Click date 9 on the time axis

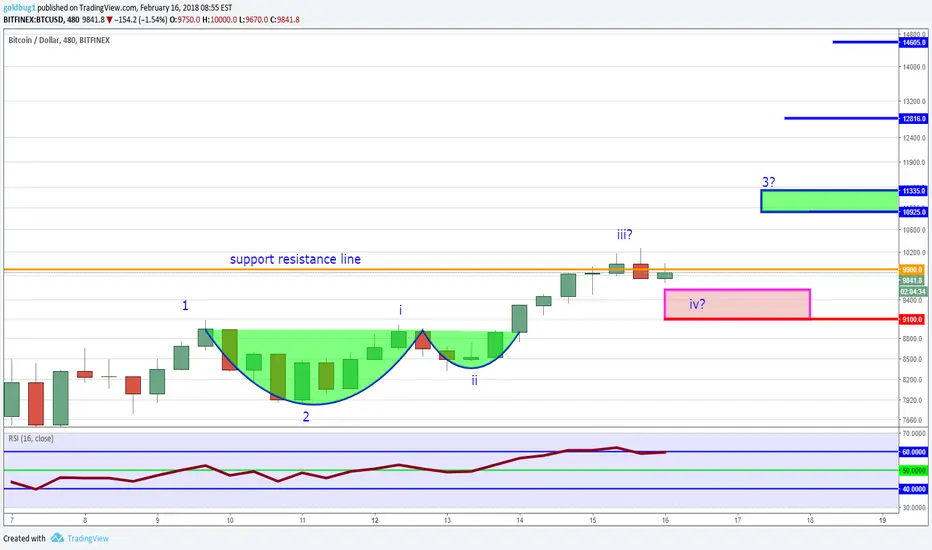(x=157, y=520)
